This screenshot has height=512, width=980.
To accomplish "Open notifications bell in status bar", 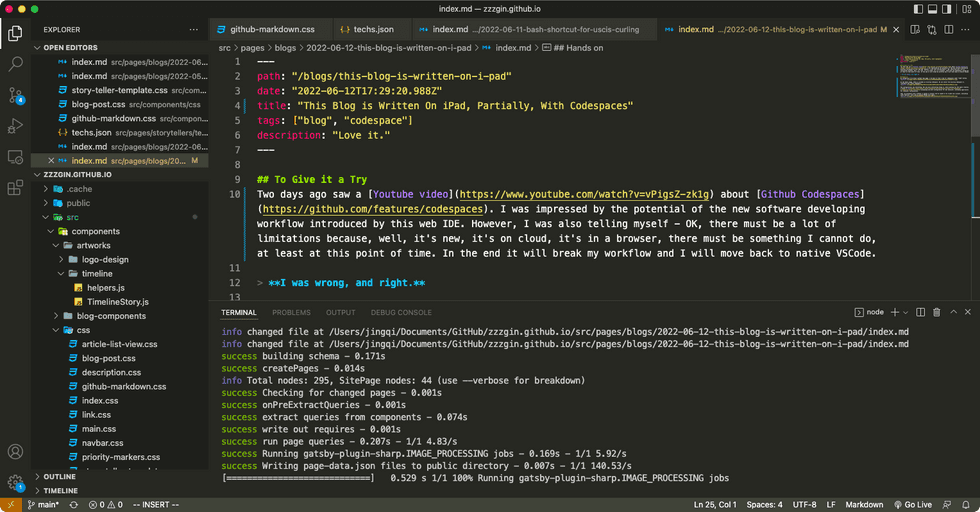I will tap(966, 504).
